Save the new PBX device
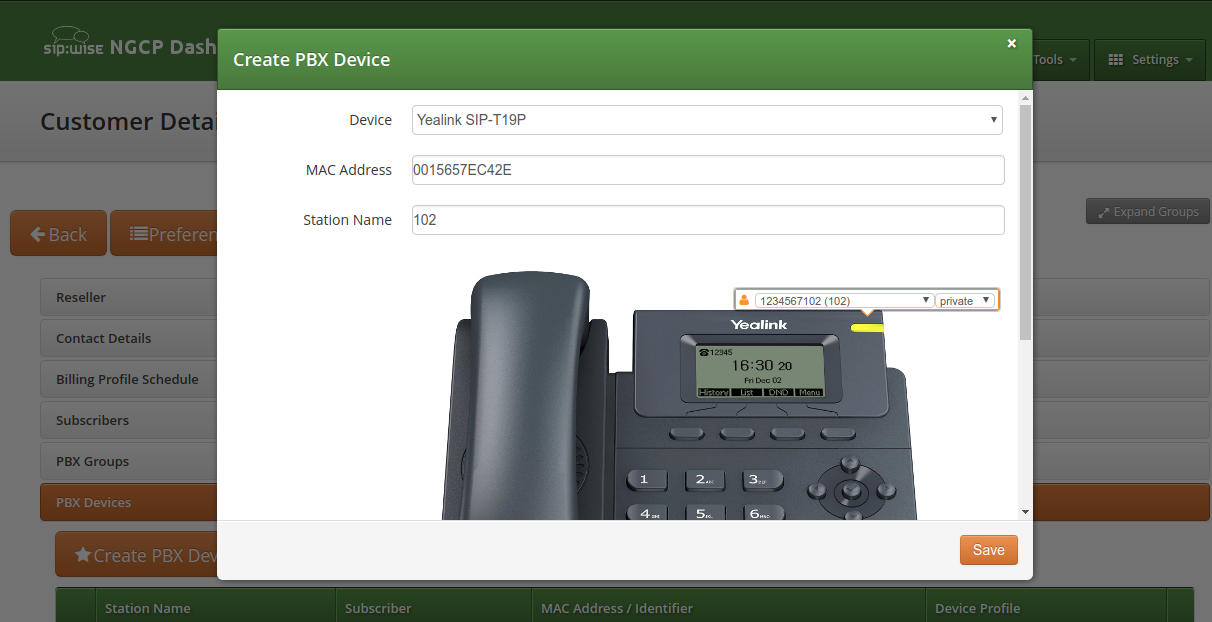 [x=988, y=550]
